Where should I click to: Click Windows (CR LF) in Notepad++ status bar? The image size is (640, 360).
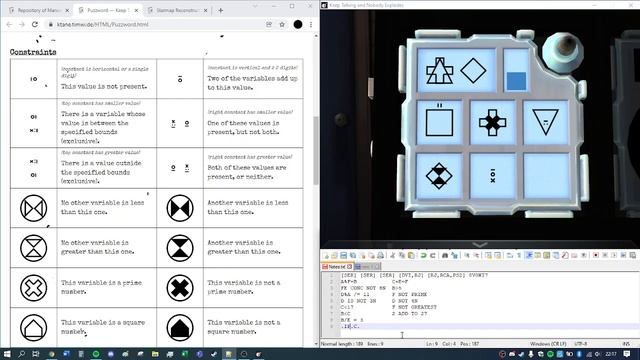(548, 344)
